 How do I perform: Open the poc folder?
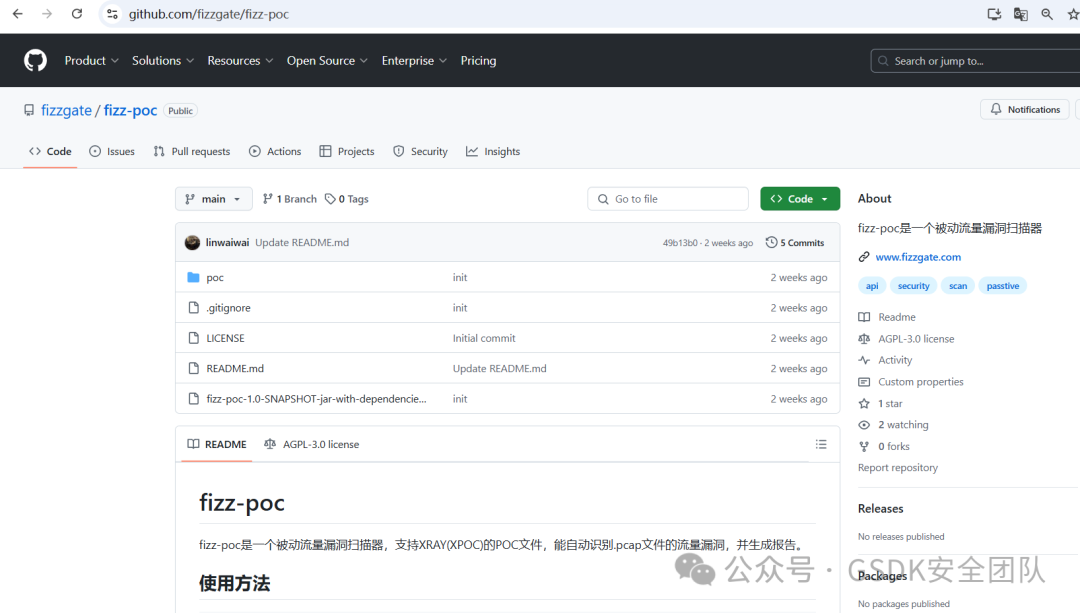tap(215, 278)
